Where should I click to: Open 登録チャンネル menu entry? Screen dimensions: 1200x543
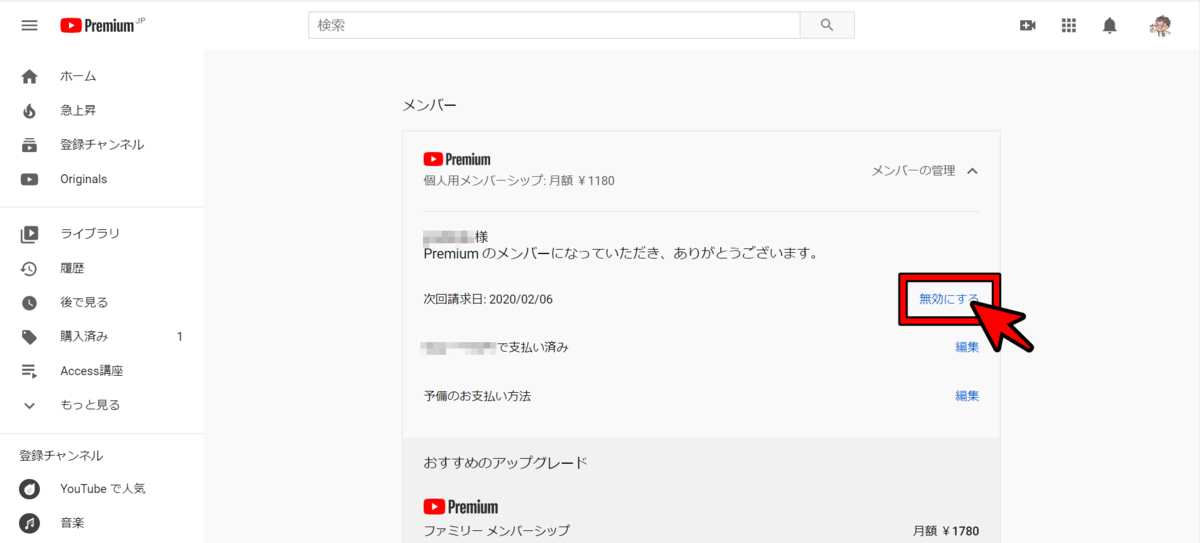coord(102,145)
